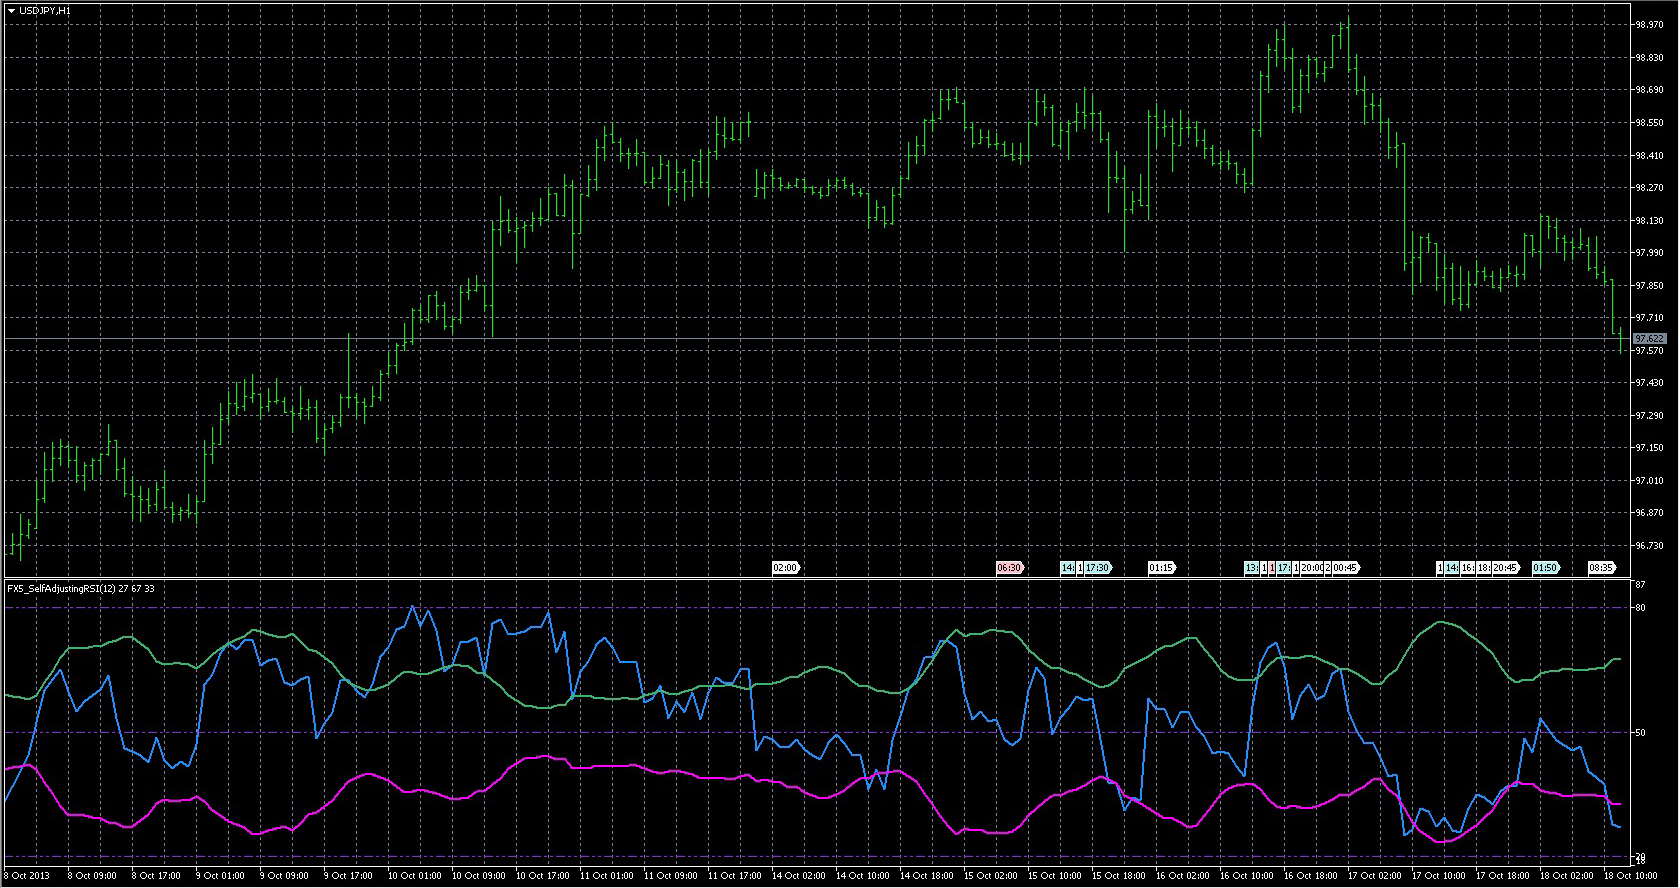The width and height of the screenshot is (1680, 888).
Task: Click the 08:35 event marker
Action: 1601,568
